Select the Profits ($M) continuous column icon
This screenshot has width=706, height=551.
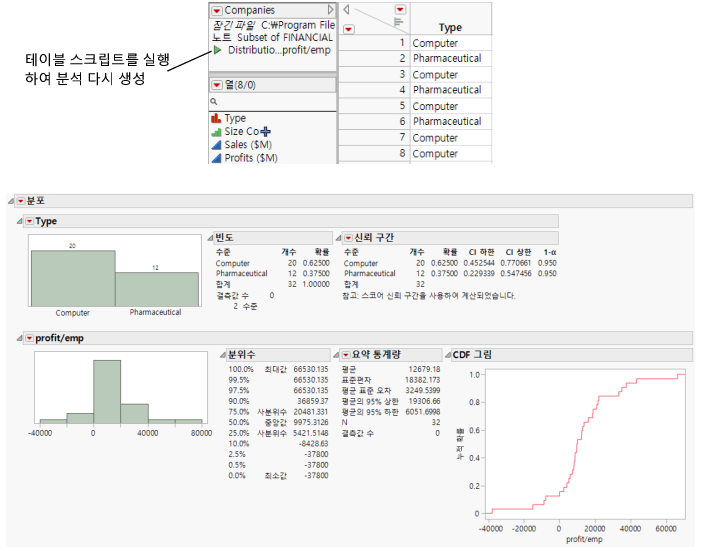216,158
